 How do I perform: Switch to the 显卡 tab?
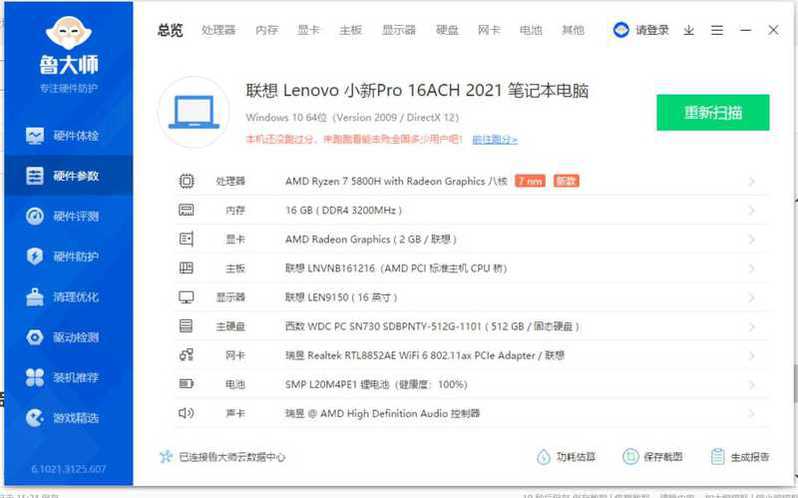click(x=308, y=31)
